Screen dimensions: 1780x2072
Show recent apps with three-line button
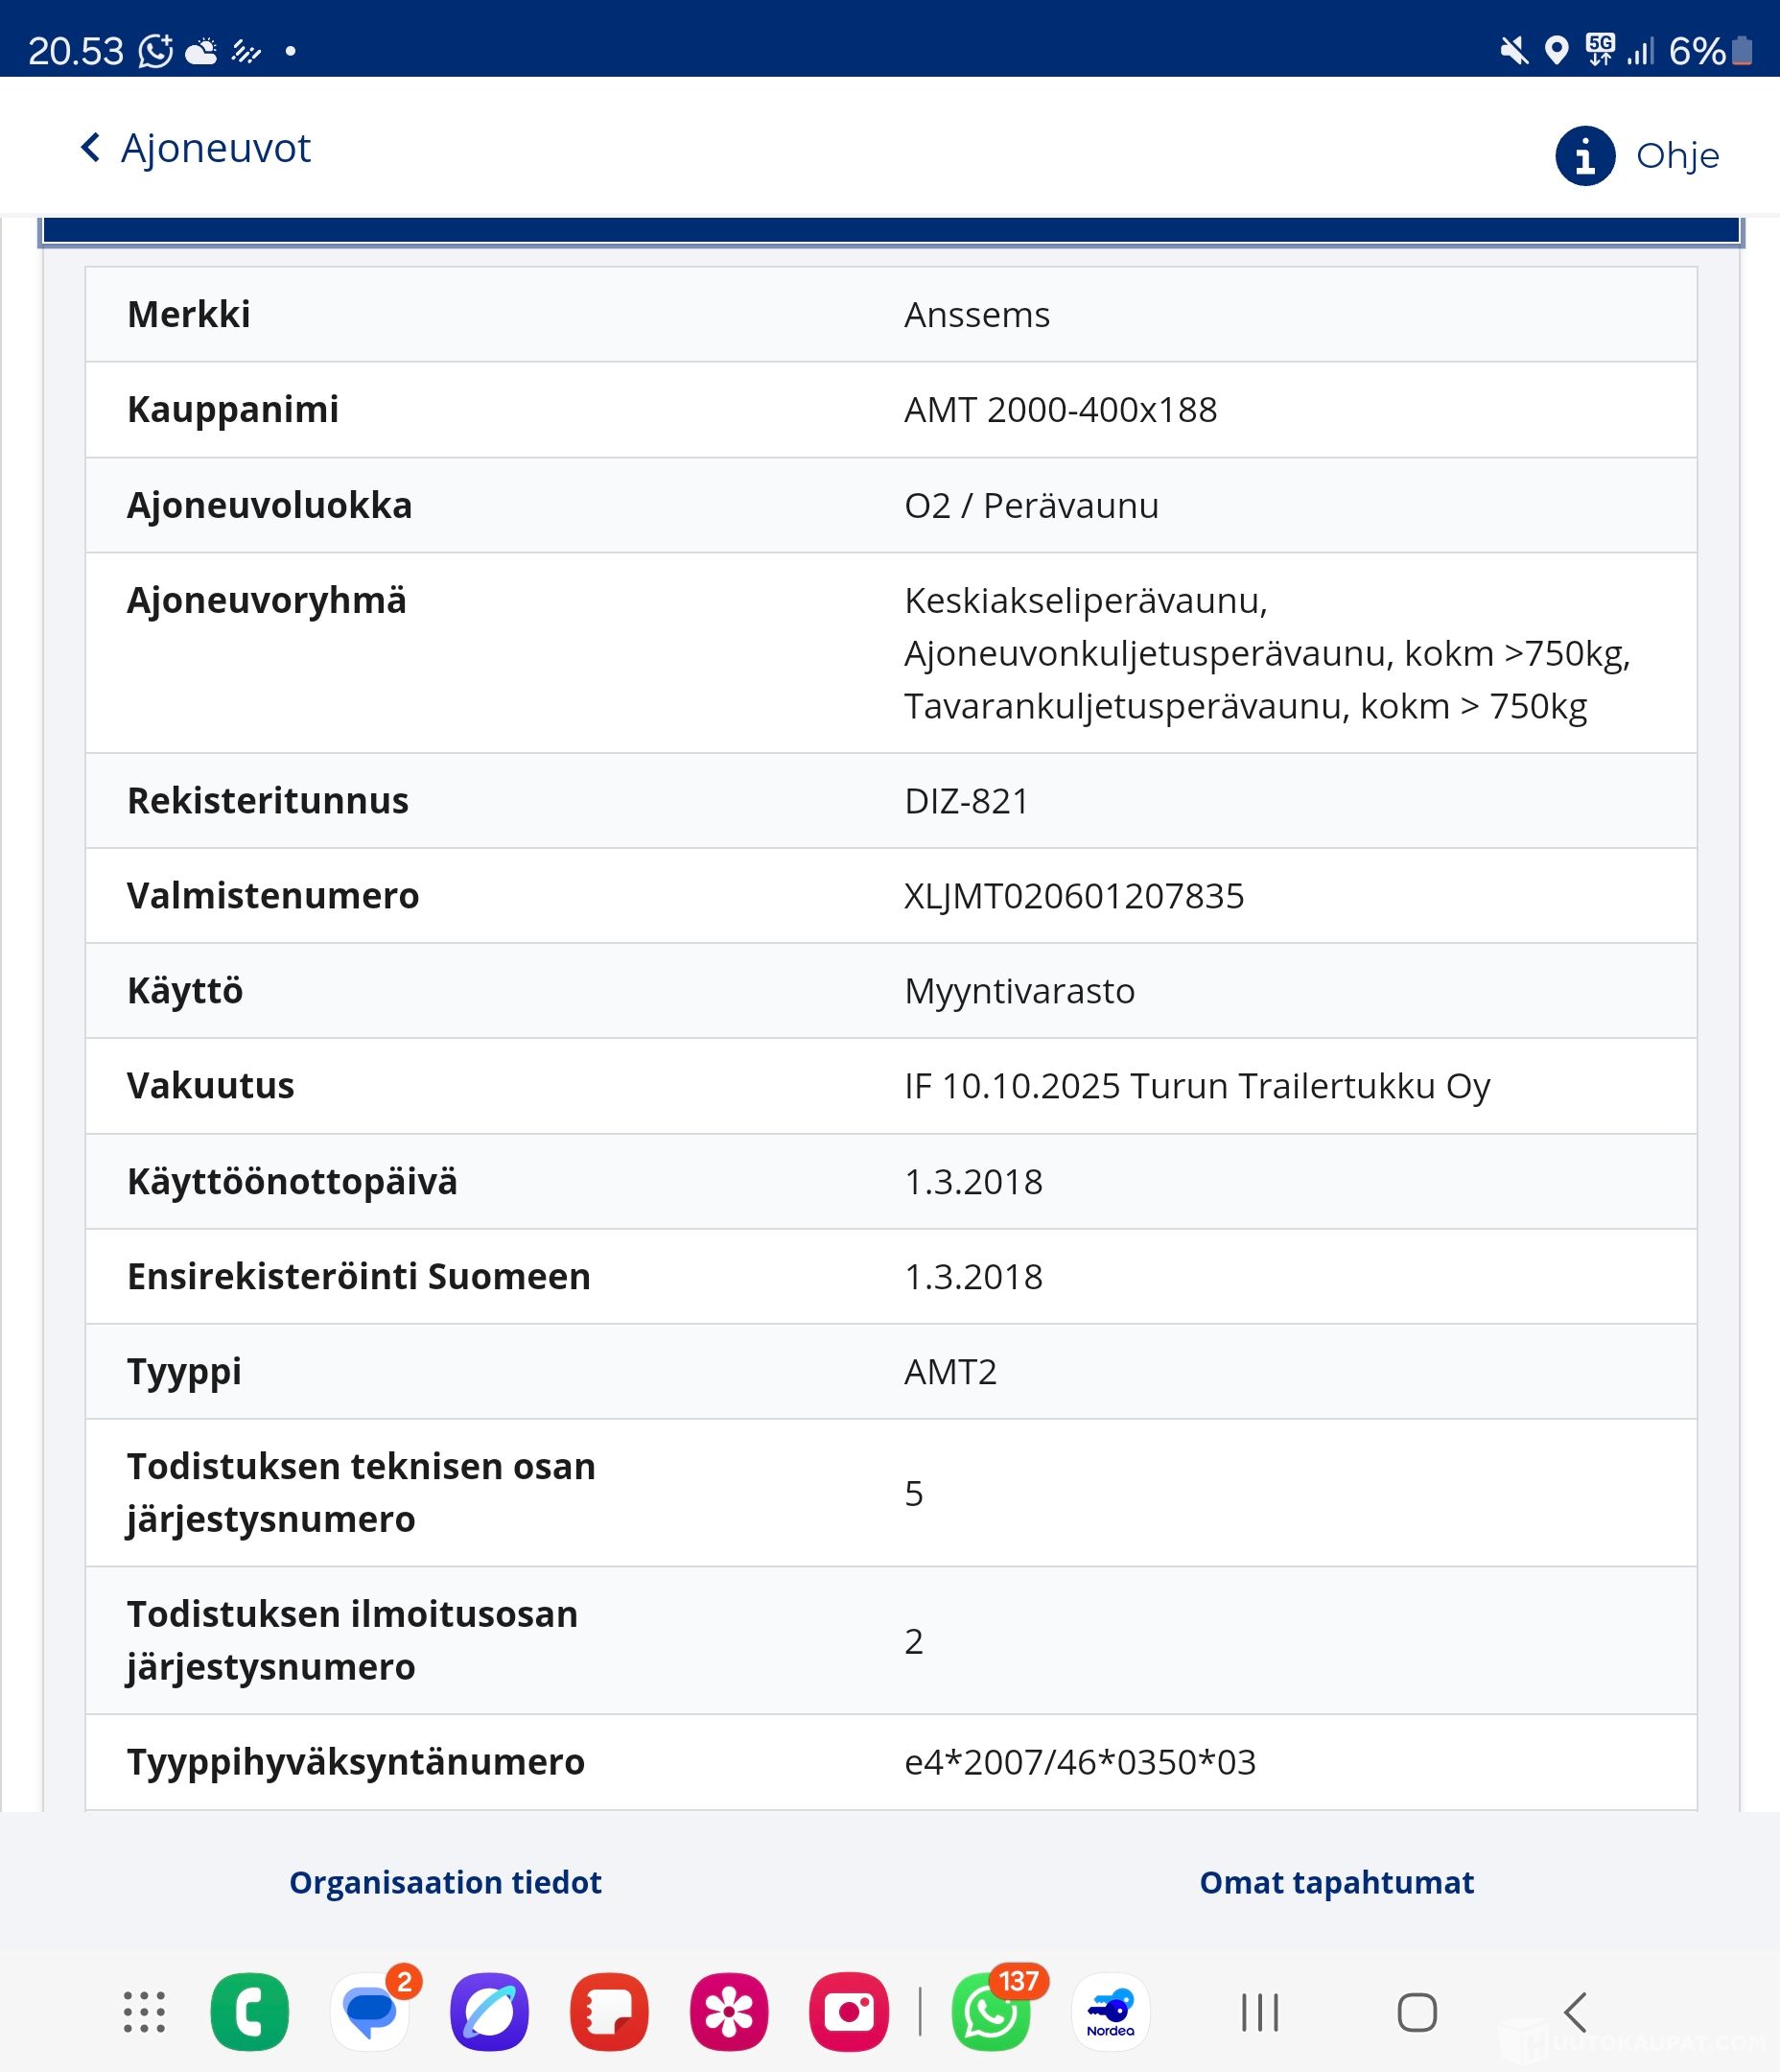pyautogui.click(x=1260, y=2012)
